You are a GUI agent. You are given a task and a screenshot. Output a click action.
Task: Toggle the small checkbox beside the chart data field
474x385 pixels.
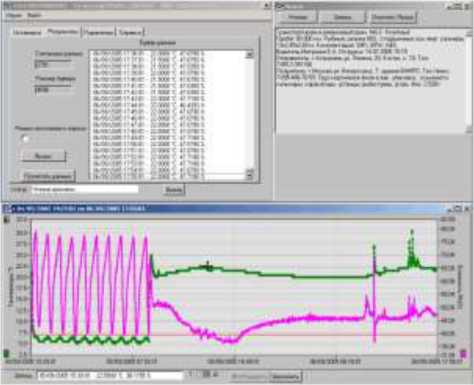[x=191, y=375]
